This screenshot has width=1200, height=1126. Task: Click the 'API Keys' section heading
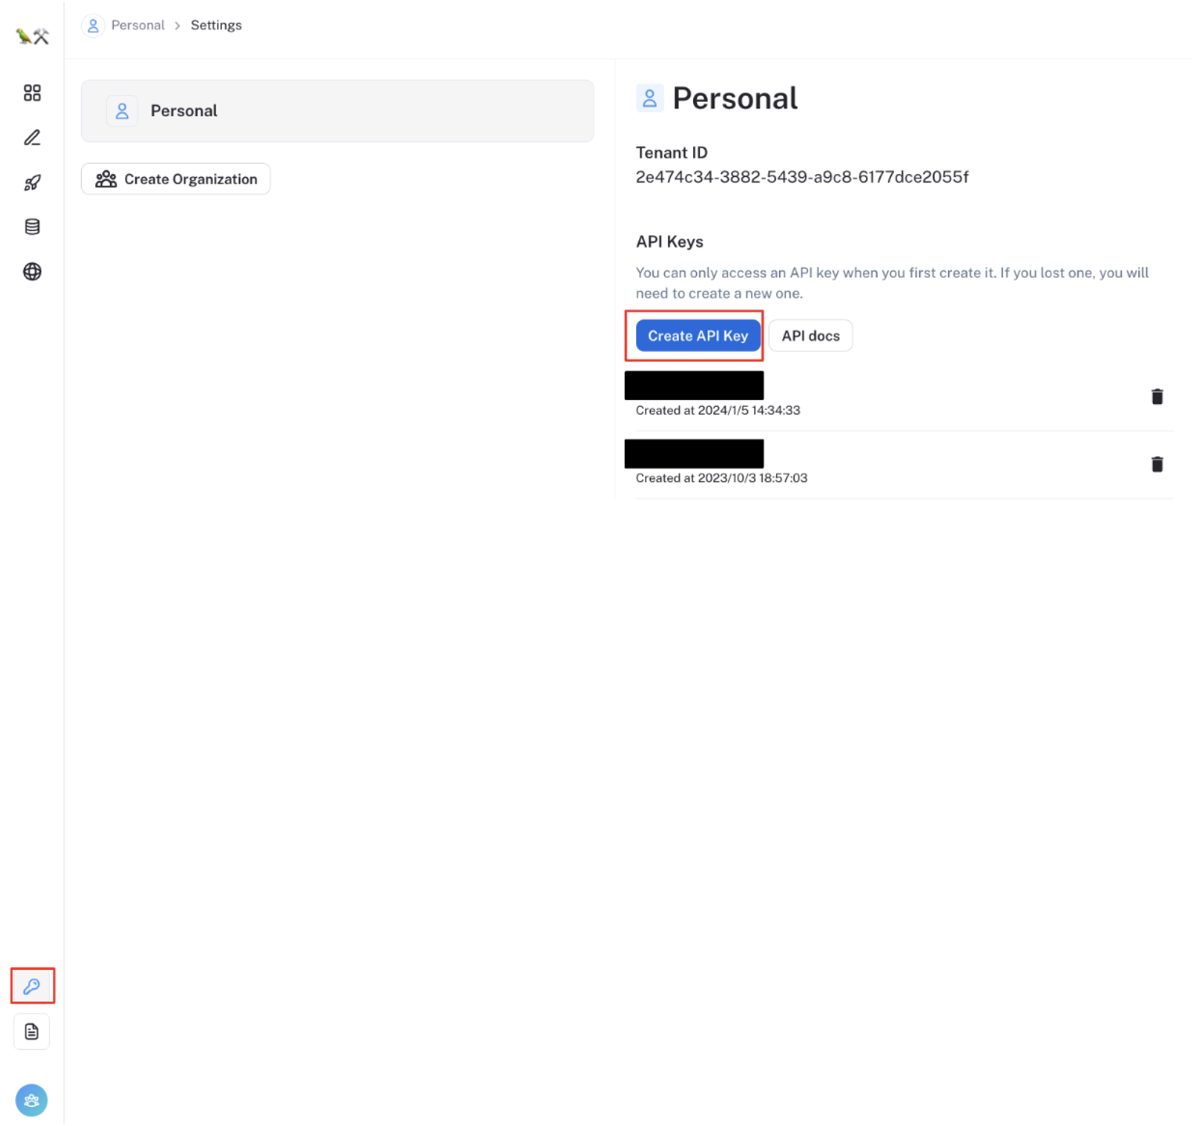670,242
